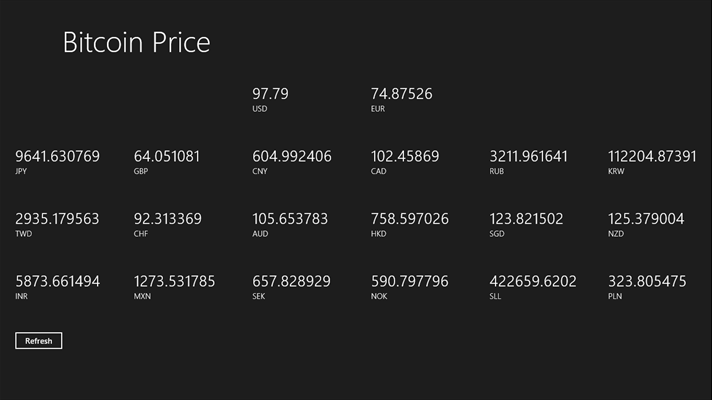Select the CNY price 604.992406
Screen dimensions: 712x400
pyautogui.click(x=292, y=157)
